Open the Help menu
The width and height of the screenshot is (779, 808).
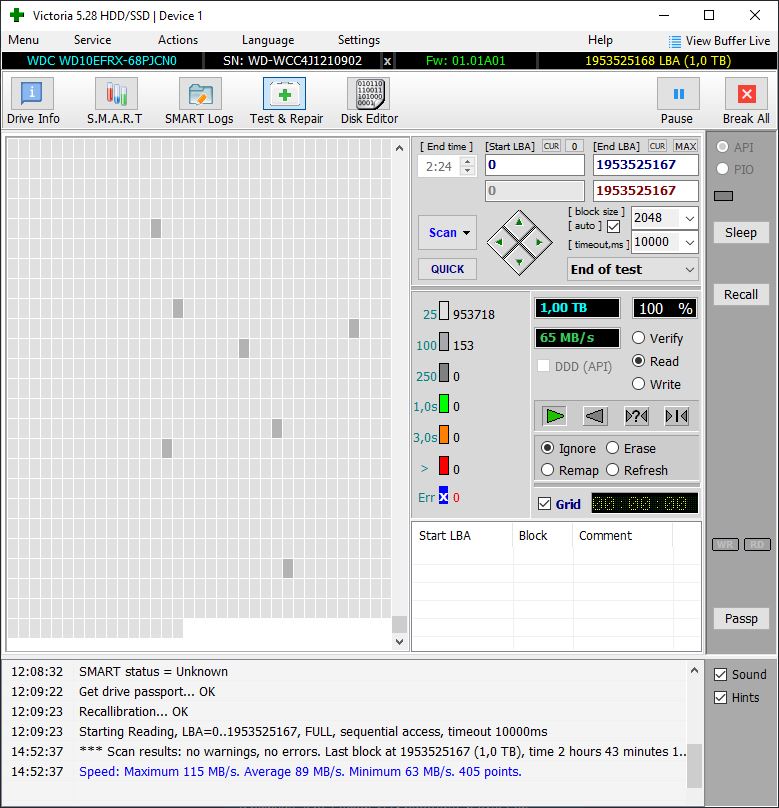(600, 40)
